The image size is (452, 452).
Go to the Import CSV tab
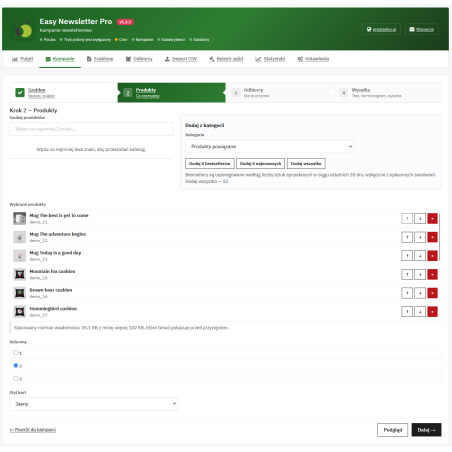click(181, 59)
